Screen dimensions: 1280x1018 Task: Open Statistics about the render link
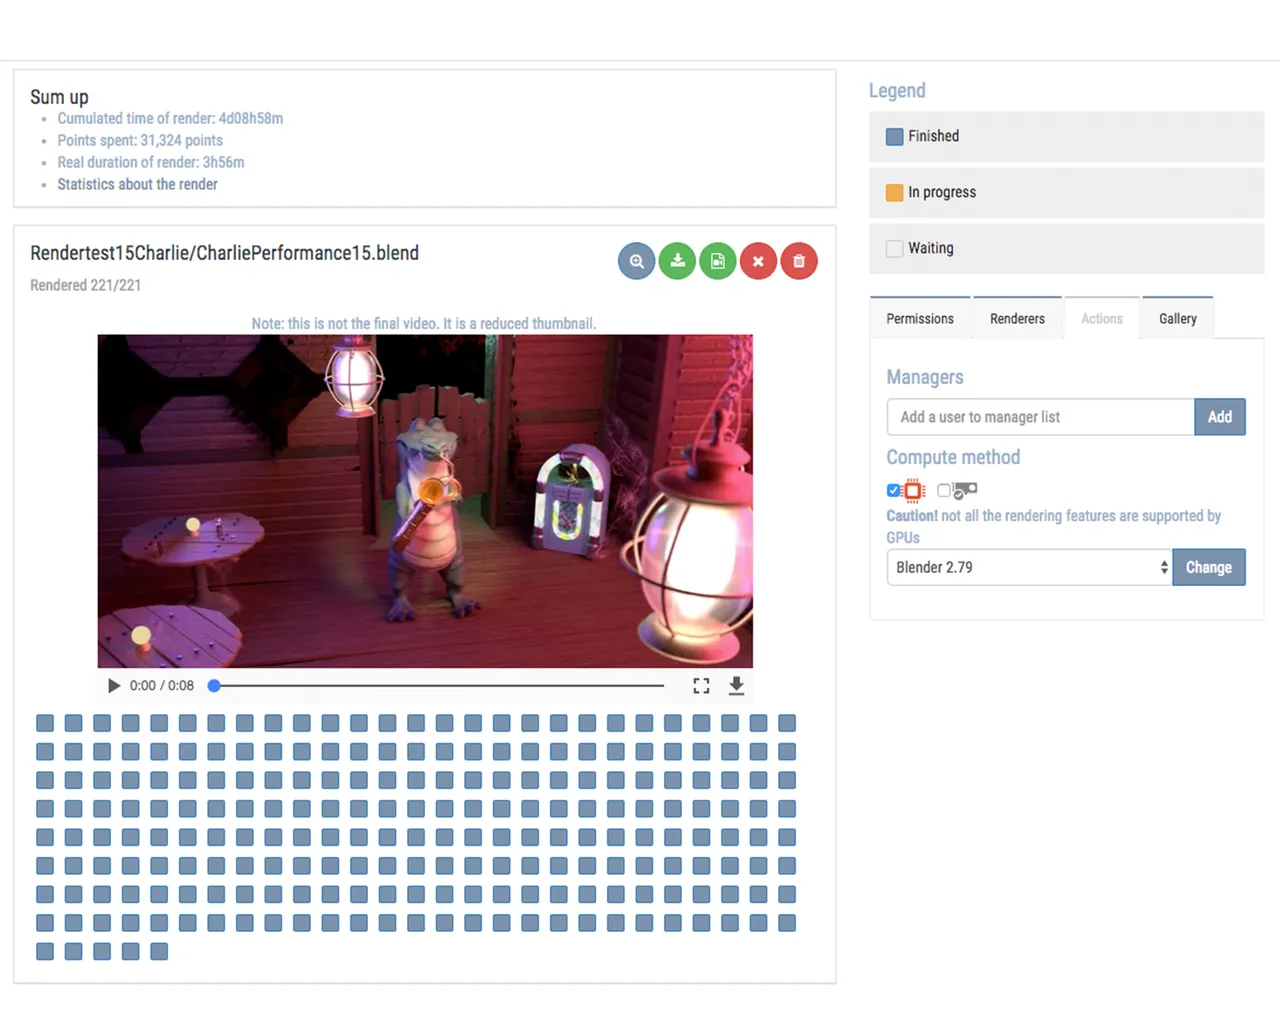[137, 184]
